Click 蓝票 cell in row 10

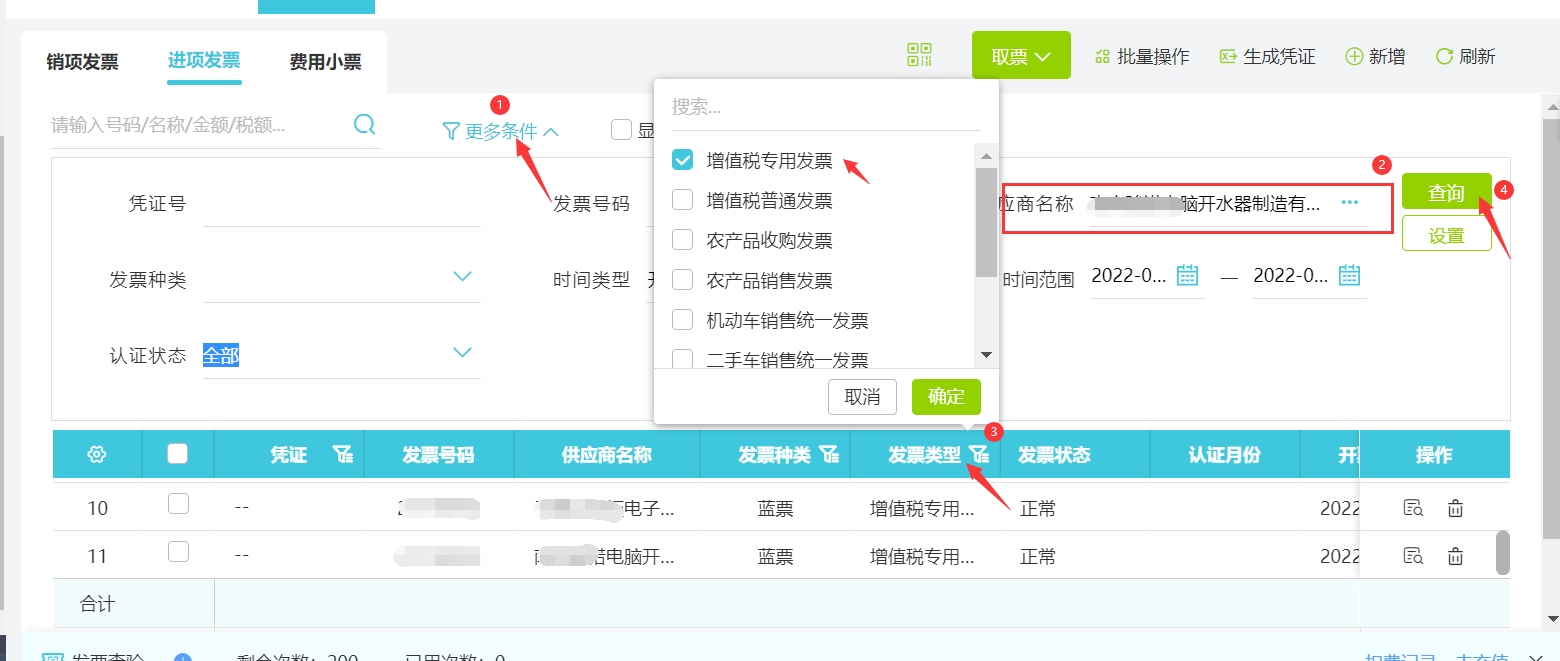click(x=776, y=508)
